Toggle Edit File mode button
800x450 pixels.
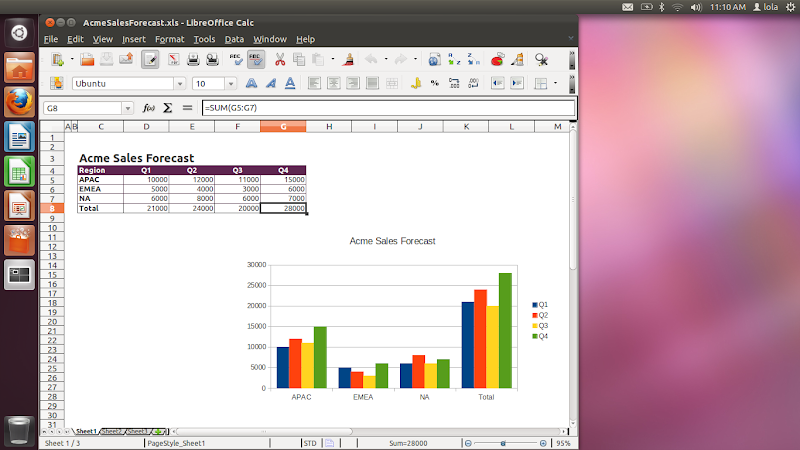pos(150,60)
